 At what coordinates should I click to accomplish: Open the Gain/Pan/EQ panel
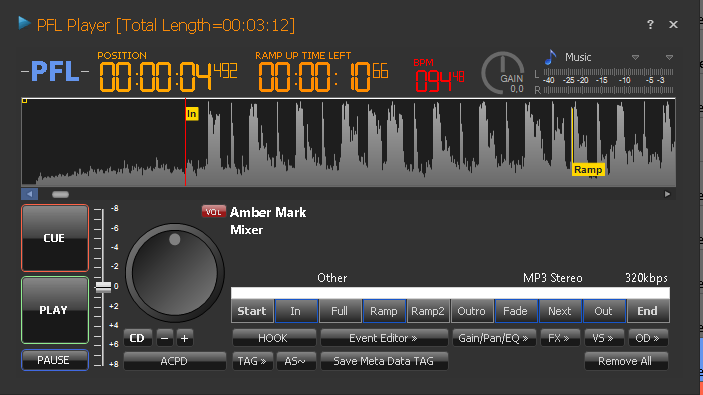[x=493, y=338]
